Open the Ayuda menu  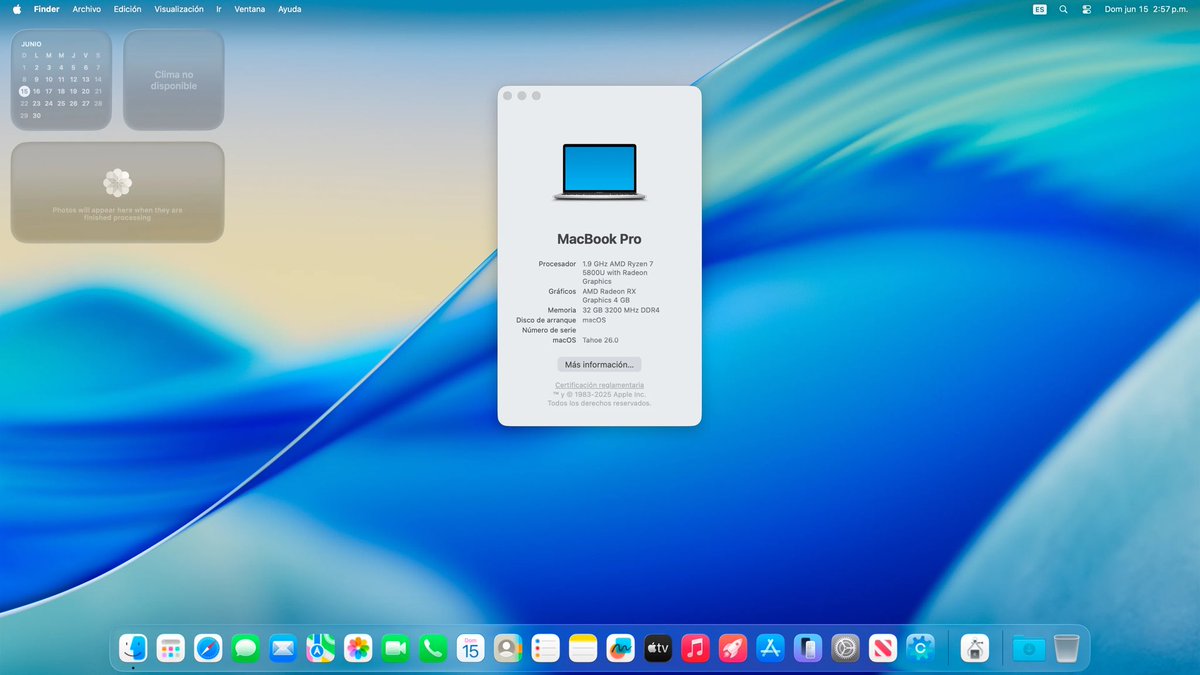(289, 9)
